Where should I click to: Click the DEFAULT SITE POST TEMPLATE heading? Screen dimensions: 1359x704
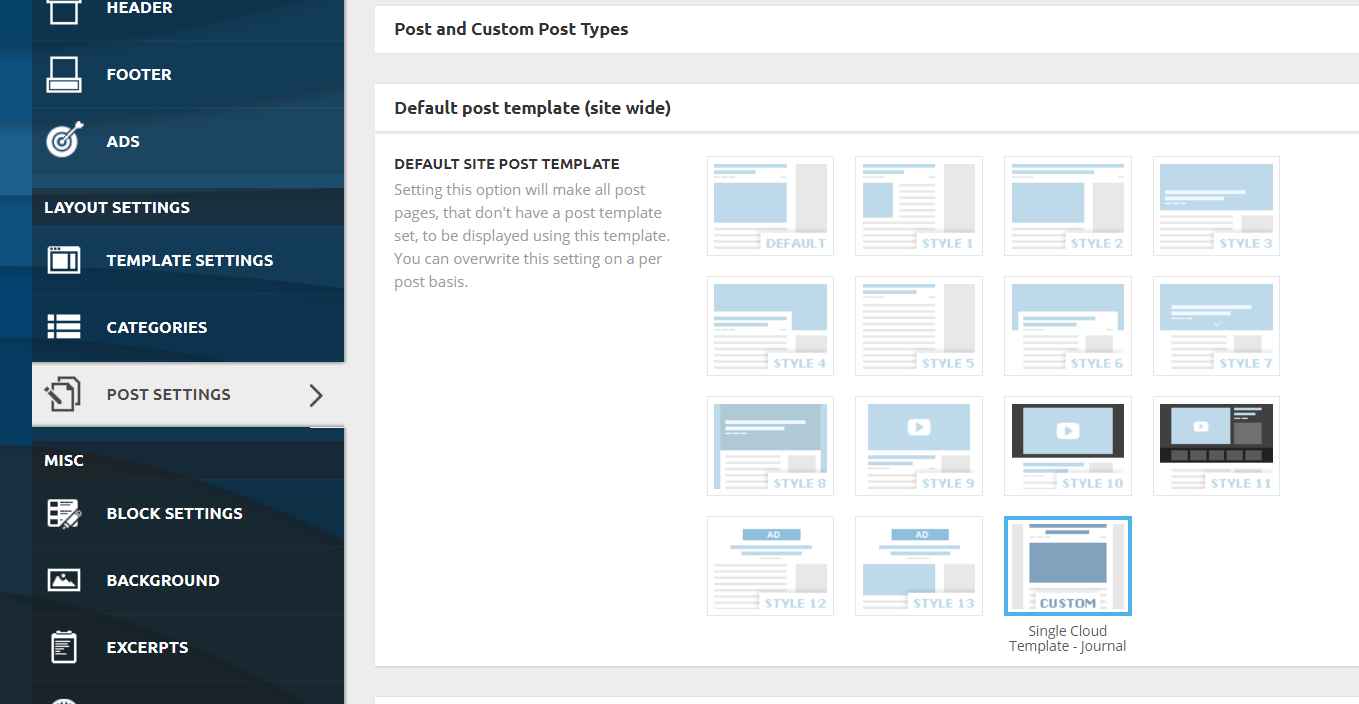coord(507,164)
